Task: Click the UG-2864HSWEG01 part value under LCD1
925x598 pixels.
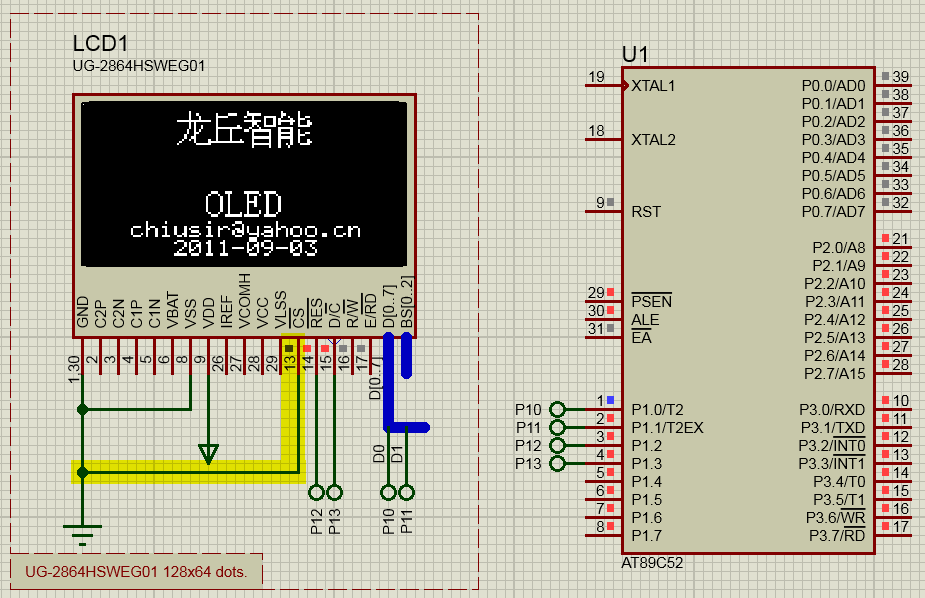Action: click(x=139, y=66)
